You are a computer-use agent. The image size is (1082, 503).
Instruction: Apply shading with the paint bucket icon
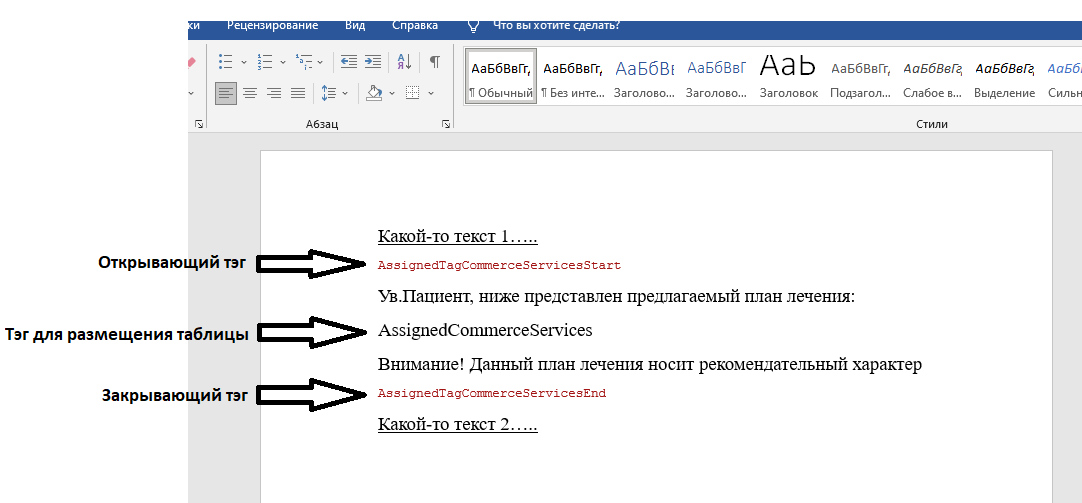(x=374, y=92)
